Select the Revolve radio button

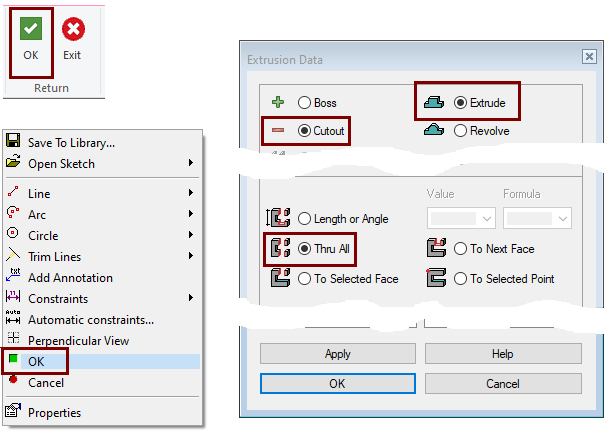(460, 130)
